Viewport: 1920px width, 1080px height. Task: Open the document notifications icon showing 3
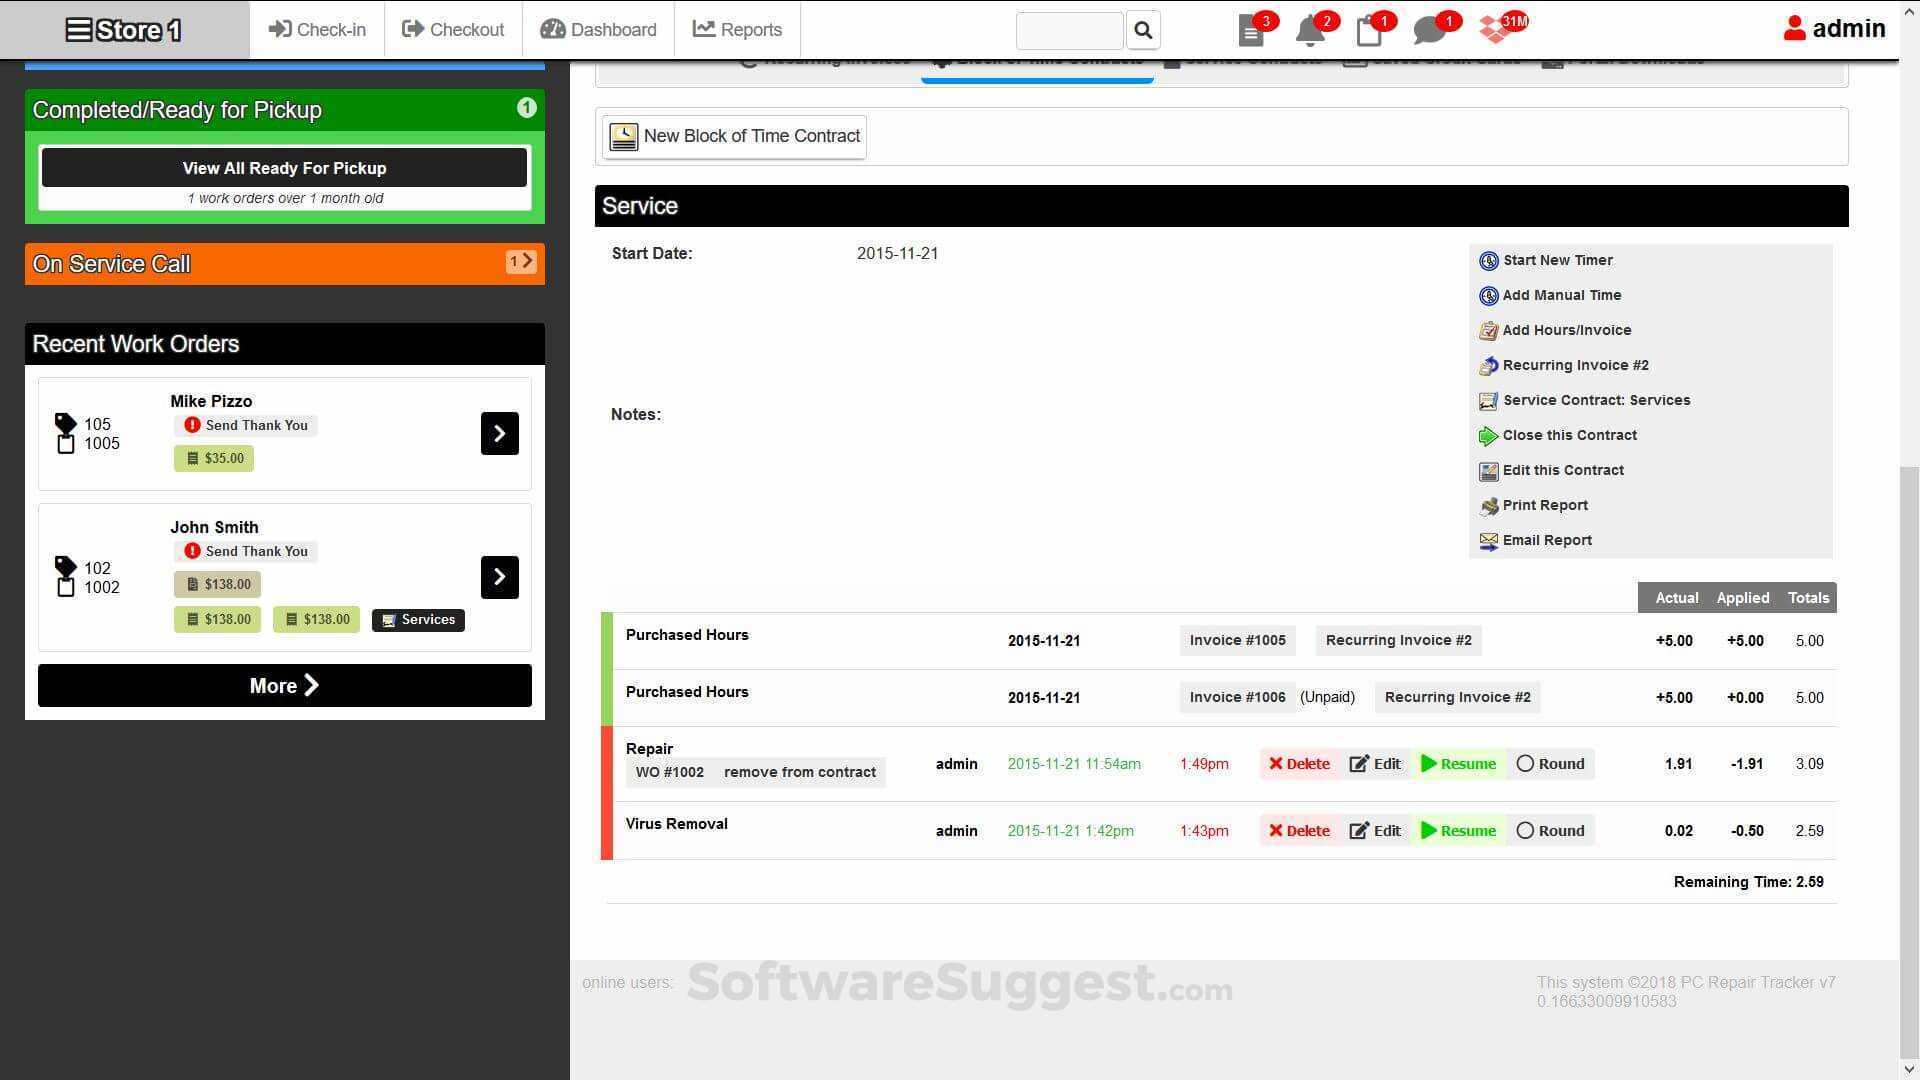tap(1251, 30)
